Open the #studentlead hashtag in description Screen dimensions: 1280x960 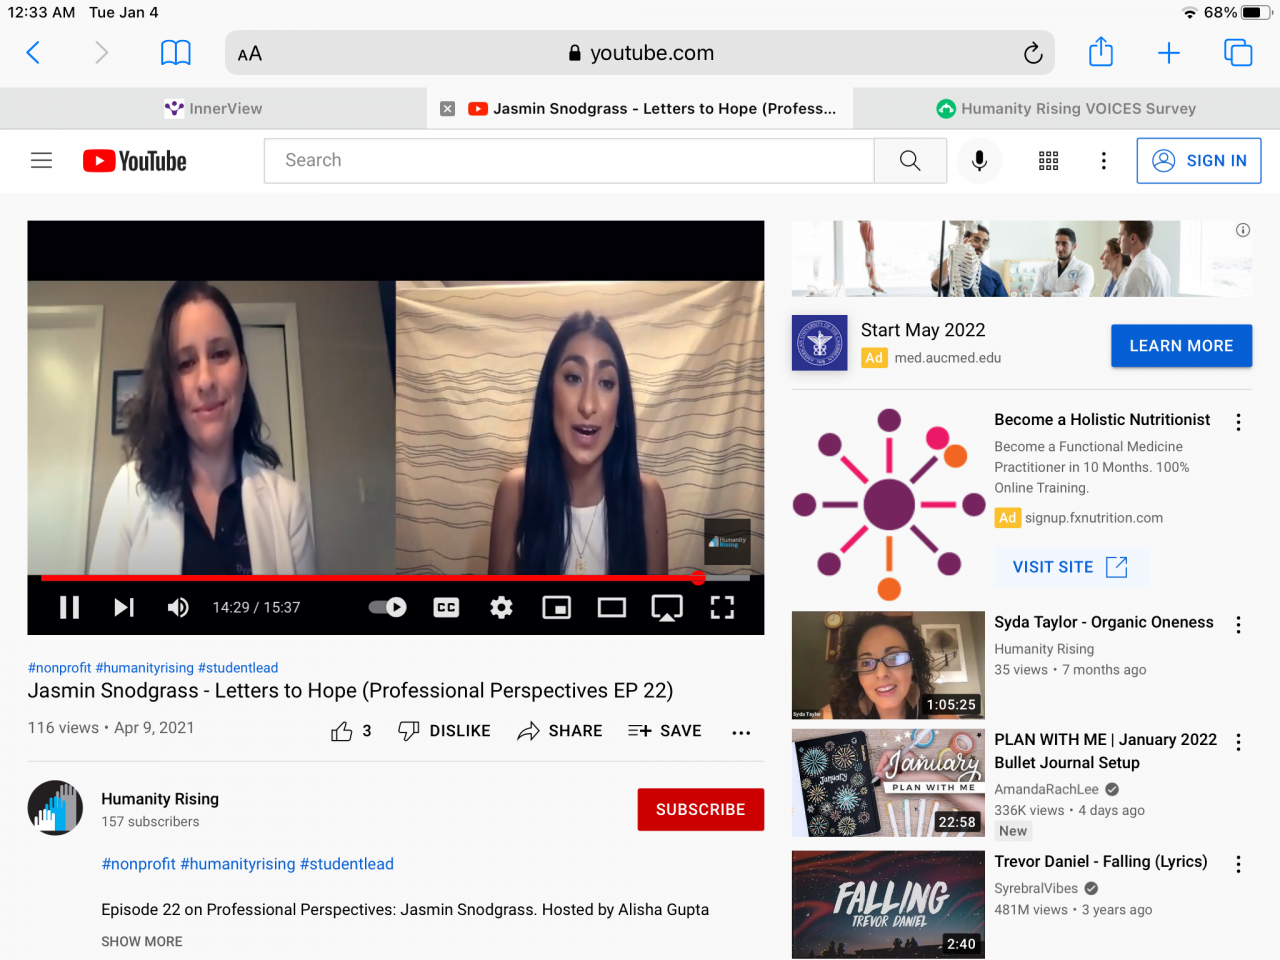347,864
